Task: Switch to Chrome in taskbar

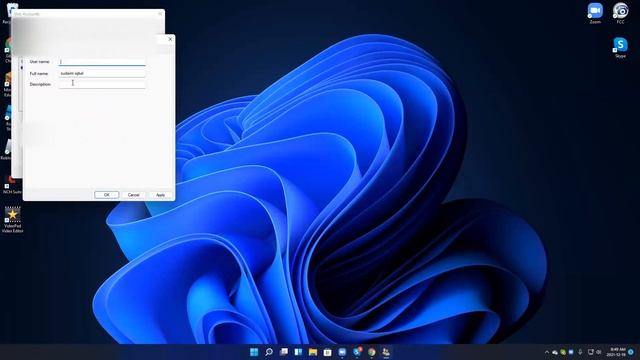Action: pos(371,352)
